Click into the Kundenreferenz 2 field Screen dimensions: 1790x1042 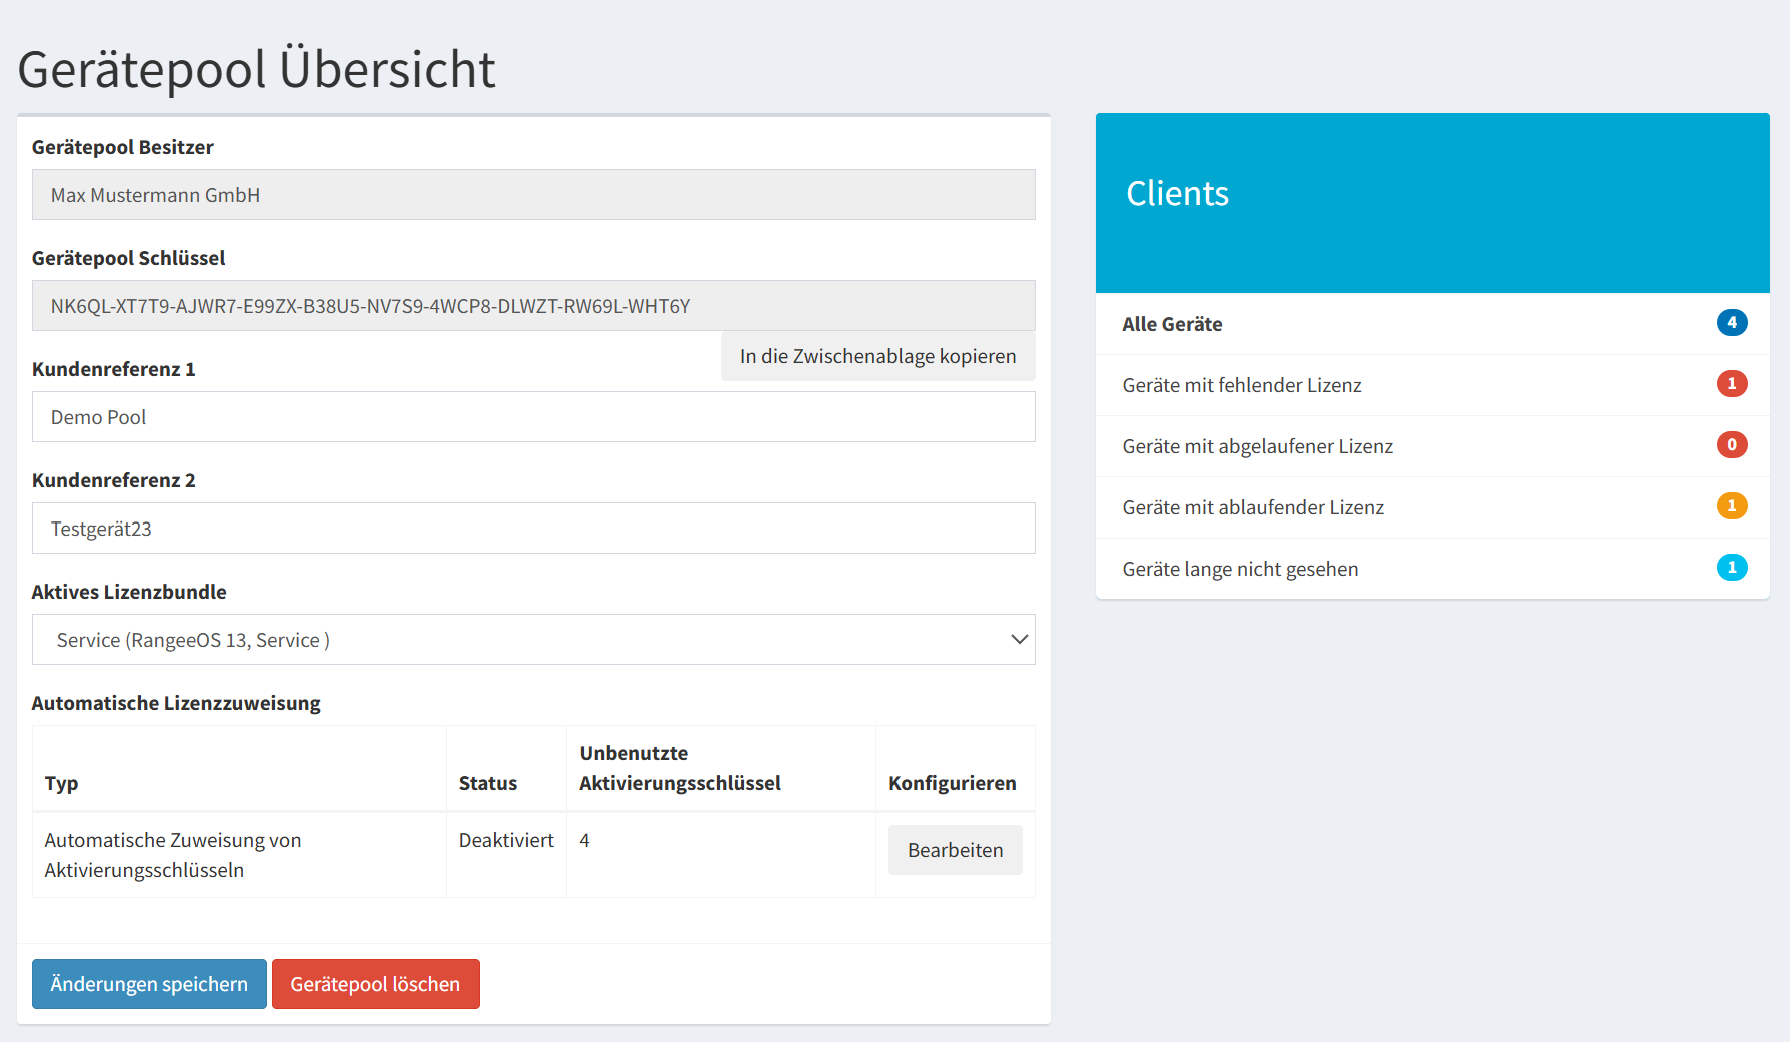tap(533, 529)
